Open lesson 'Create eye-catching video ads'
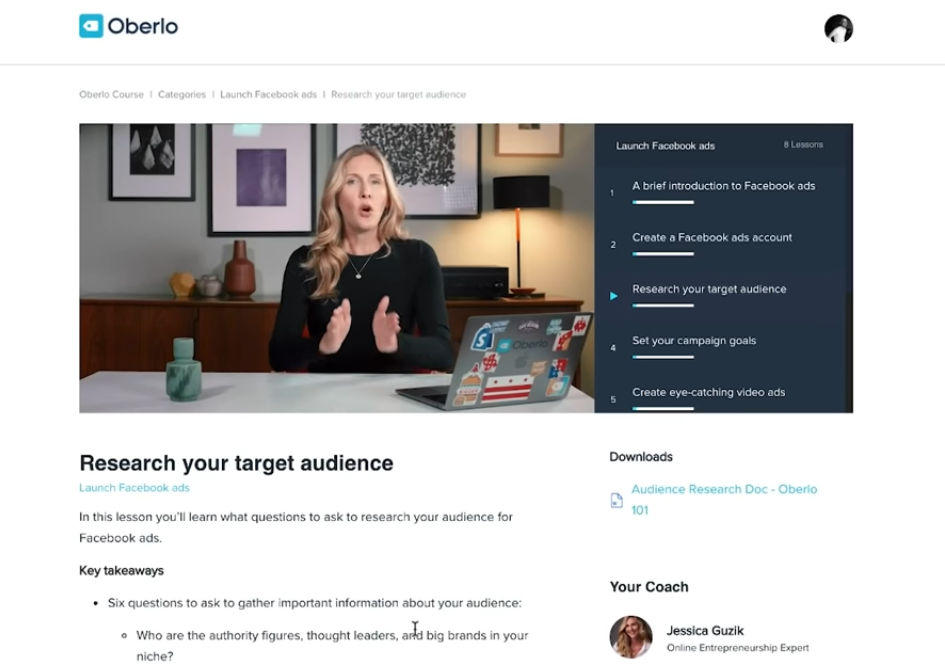The height and width of the screenshot is (669, 945). tap(708, 392)
